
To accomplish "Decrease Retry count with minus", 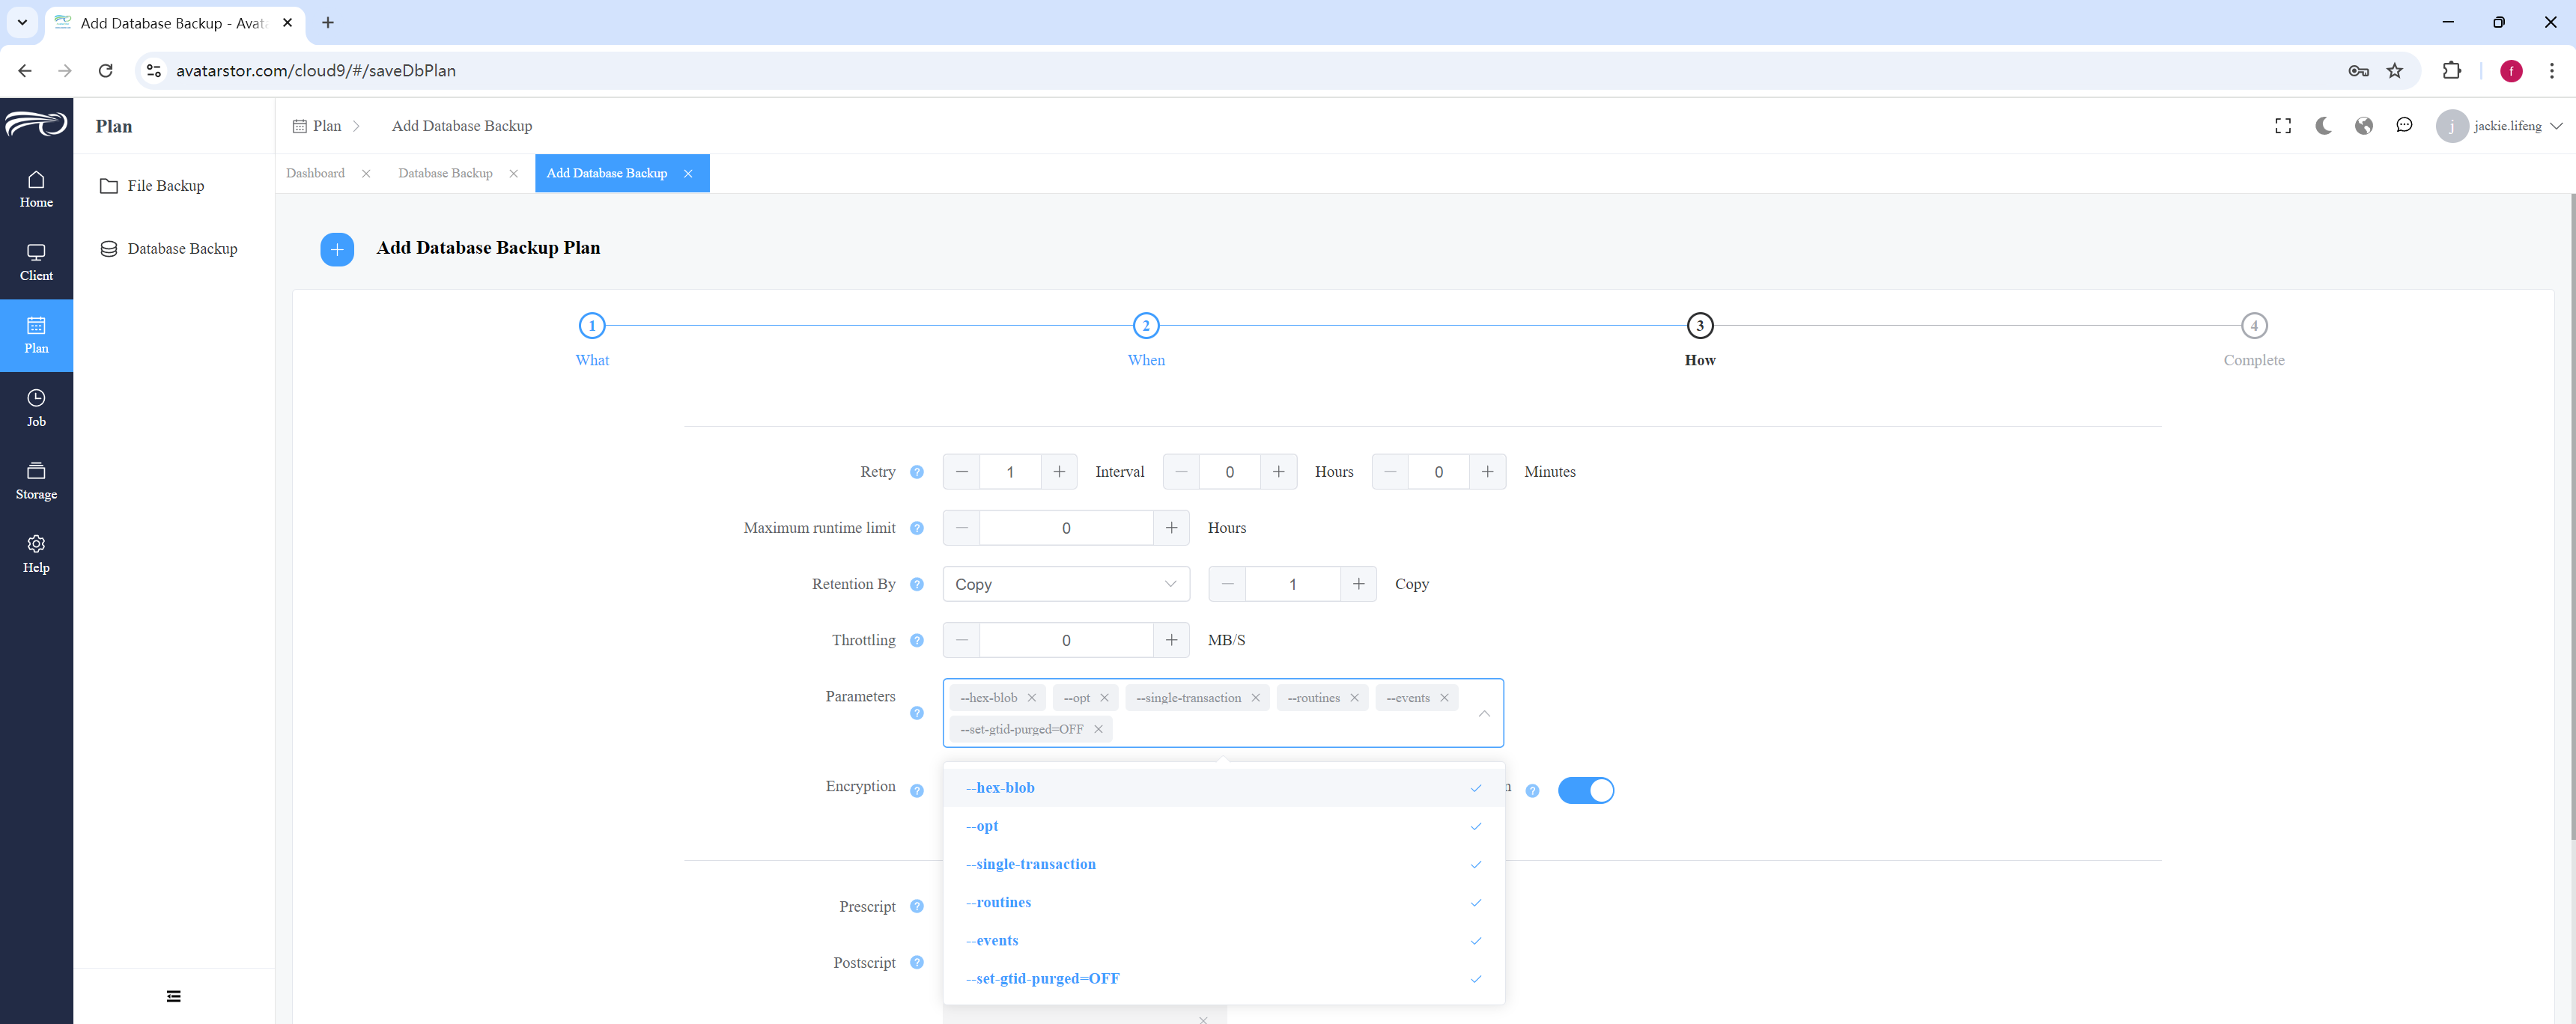I will tap(962, 472).
